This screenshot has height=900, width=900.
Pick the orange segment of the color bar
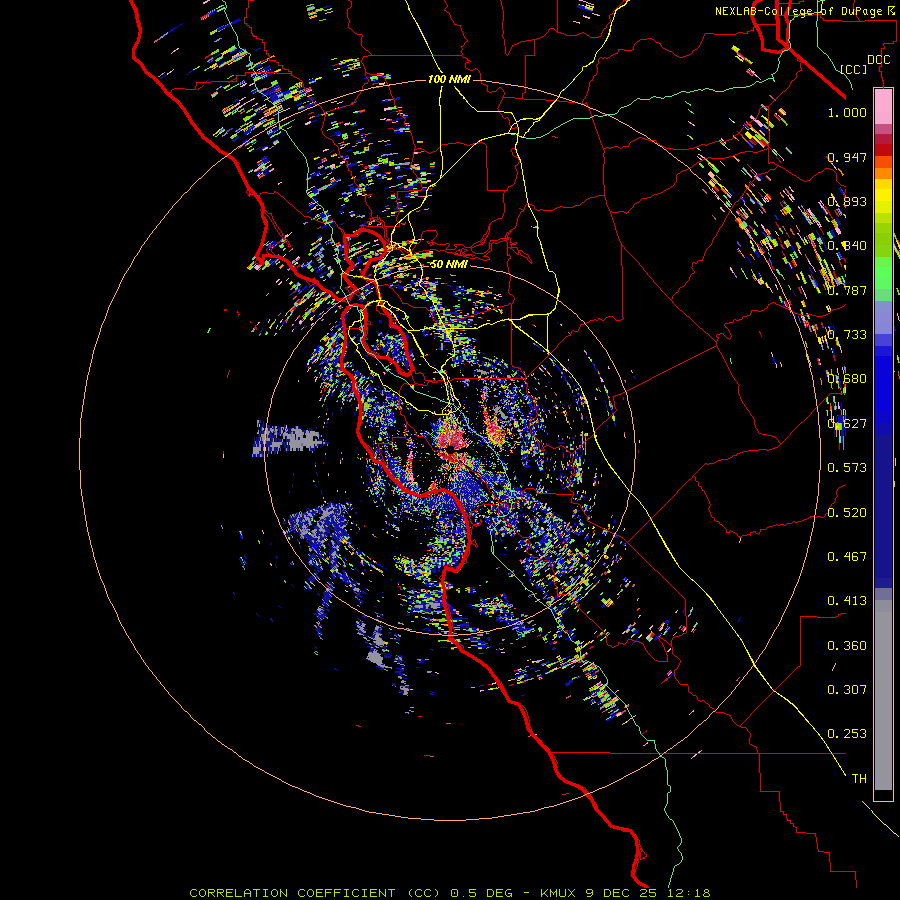883,173
